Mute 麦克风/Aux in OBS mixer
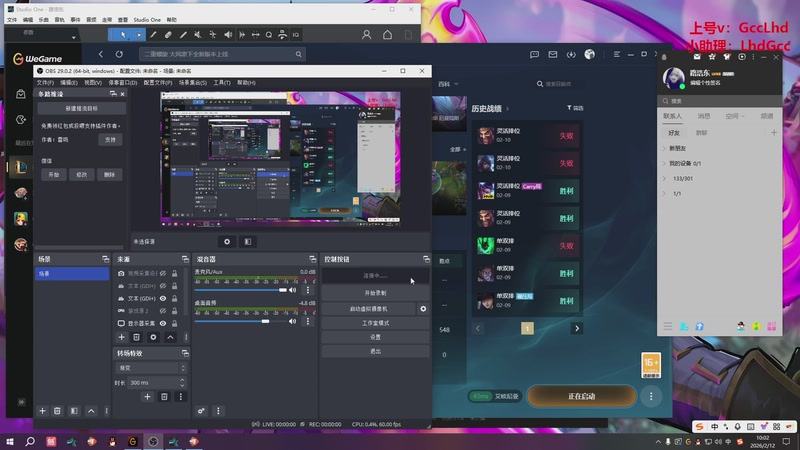 tap(293, 290)
